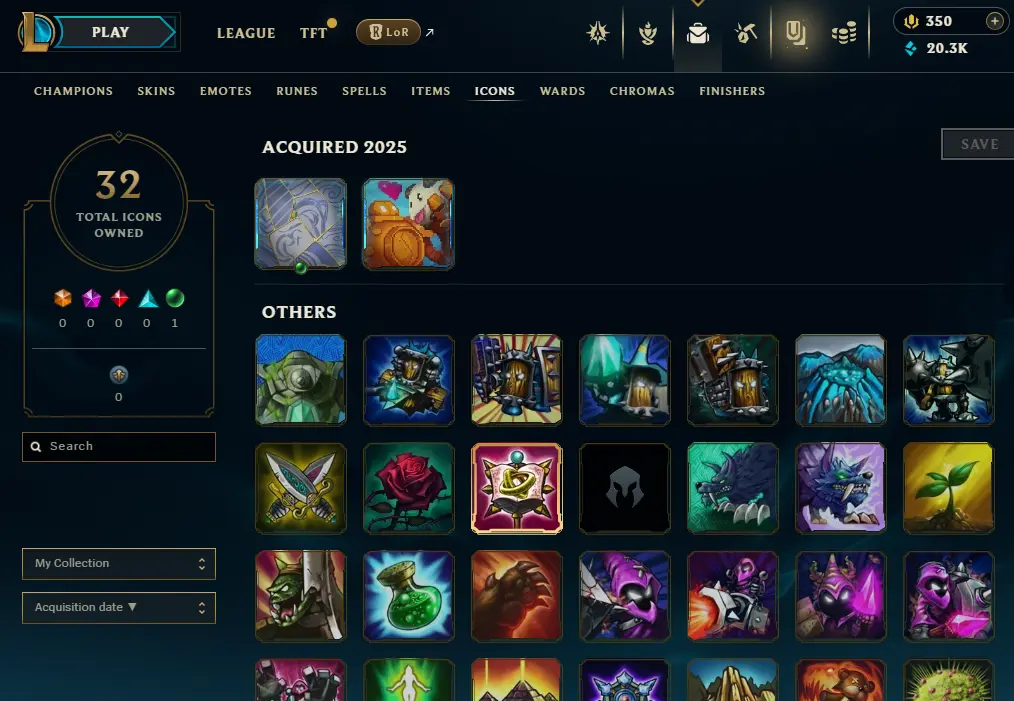The width and height of the screenshot is (1014, 701).
Task: Select the red rose summoner icon
Action: click(409, 488)
